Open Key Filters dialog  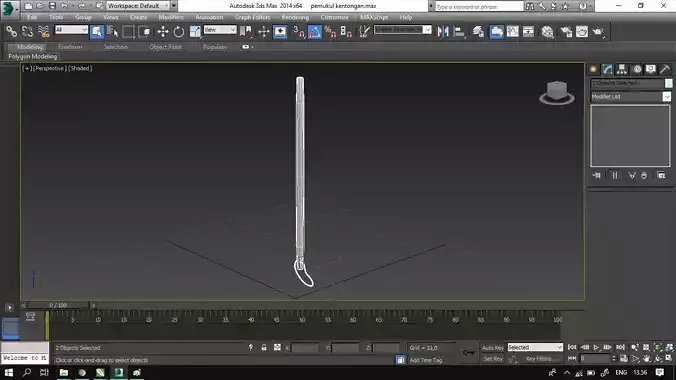(x=538, y=359)
